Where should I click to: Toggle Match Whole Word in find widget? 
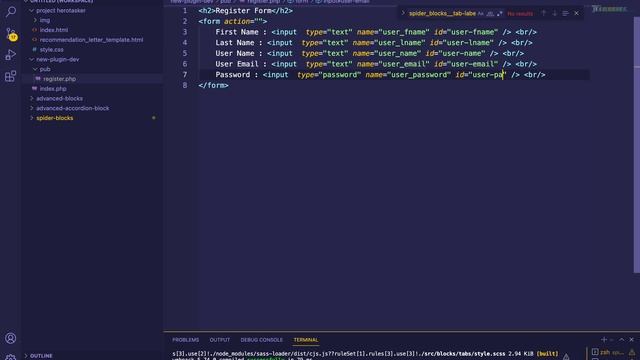490,13
